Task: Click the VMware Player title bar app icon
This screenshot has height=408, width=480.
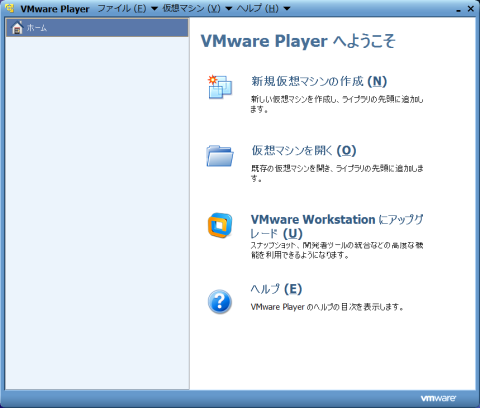Action: point(10,8)
